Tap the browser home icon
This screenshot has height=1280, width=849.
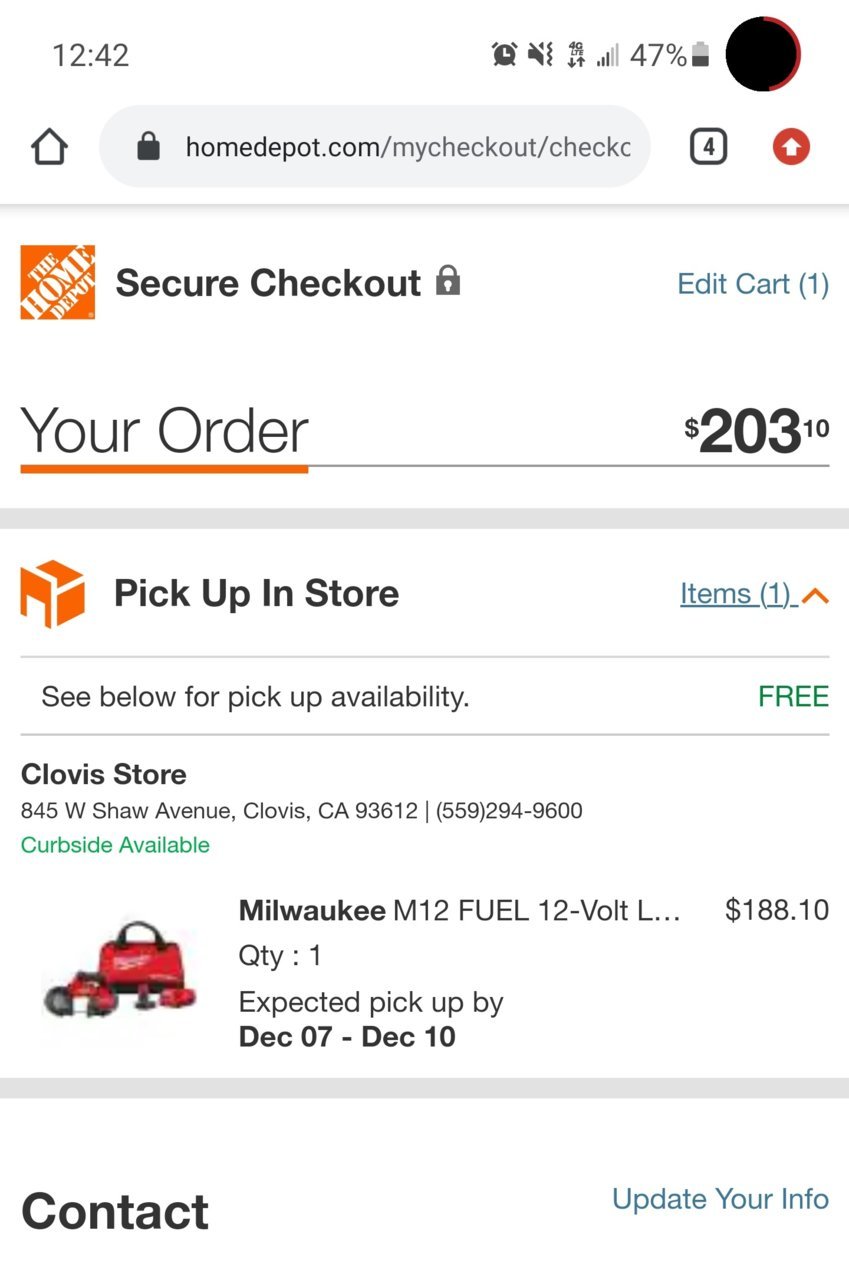[49, 148]
